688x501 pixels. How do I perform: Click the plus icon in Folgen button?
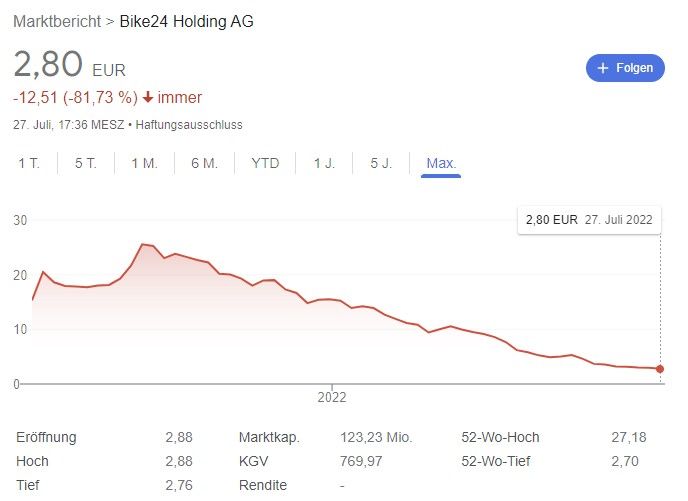(603, 68)
